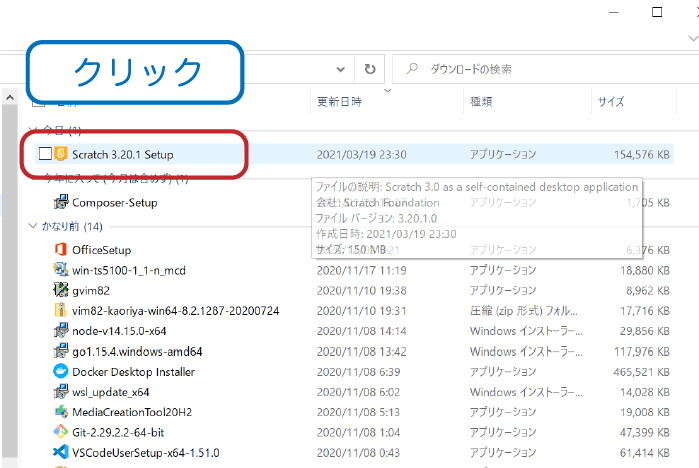Select vim82-kaoriya-win64-8.2.1287-20200724 file name
The height and width of the screenshot is (468, 699).
[176, 311]
